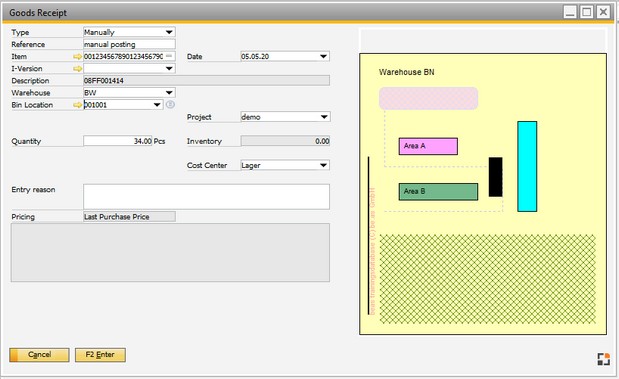Click the link arrow next to I-Version
This screenshot has height=379, width=619.
click(x=77, y=69)
